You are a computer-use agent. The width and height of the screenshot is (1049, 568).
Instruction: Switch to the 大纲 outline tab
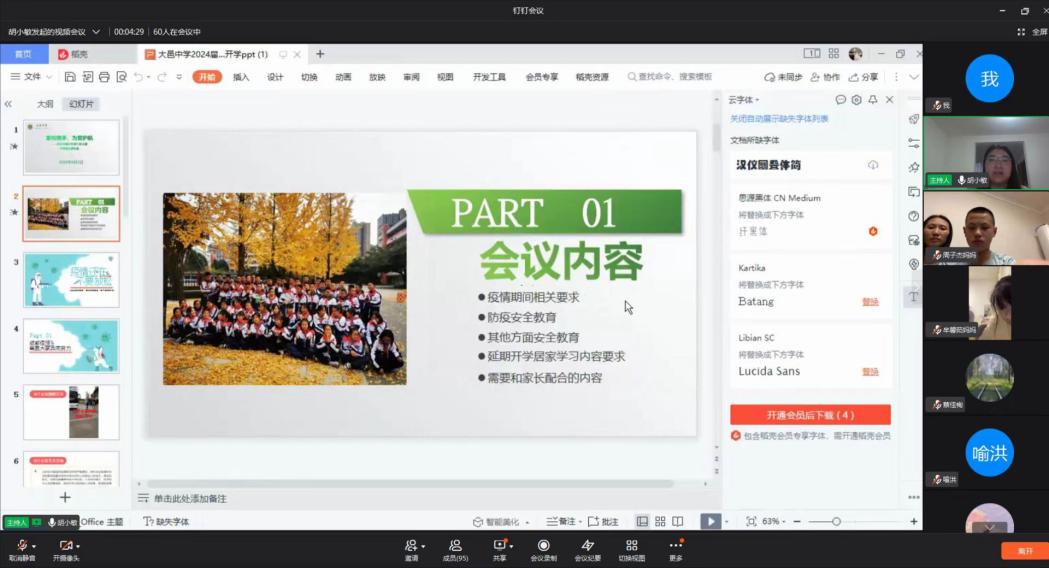45,104
